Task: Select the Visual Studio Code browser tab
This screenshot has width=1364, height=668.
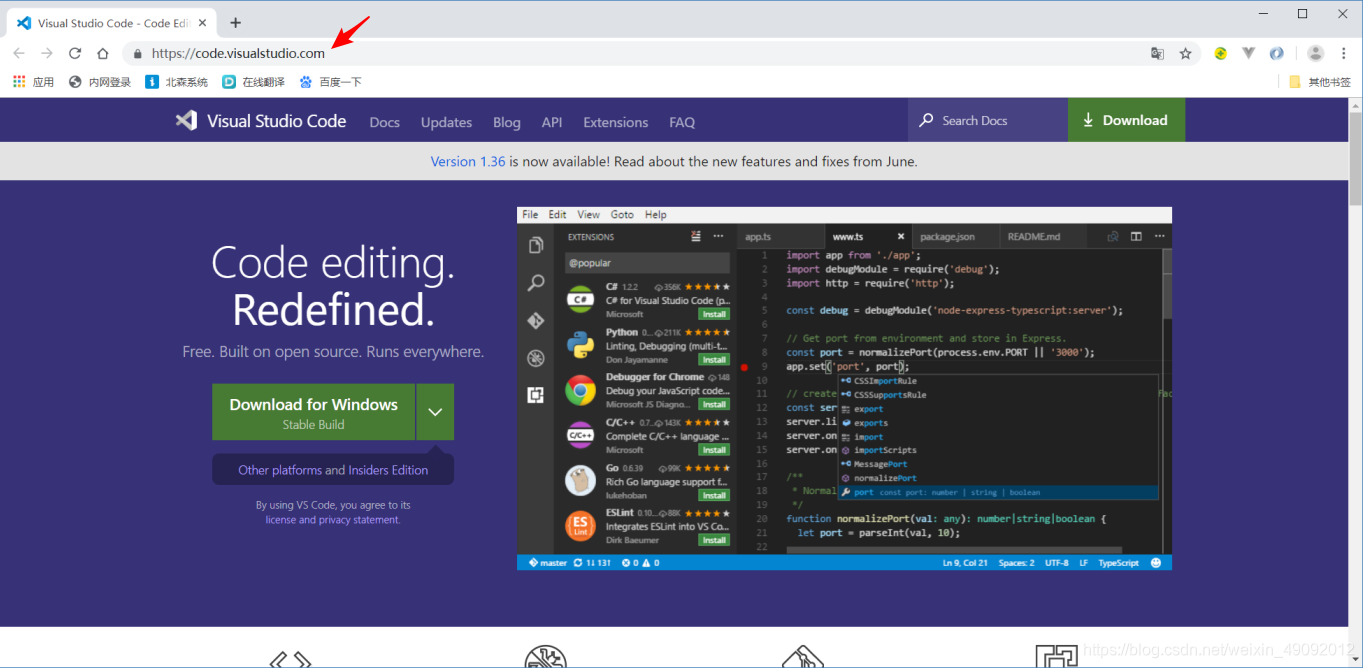Action: pyautogui.click(x=109, y=22)
